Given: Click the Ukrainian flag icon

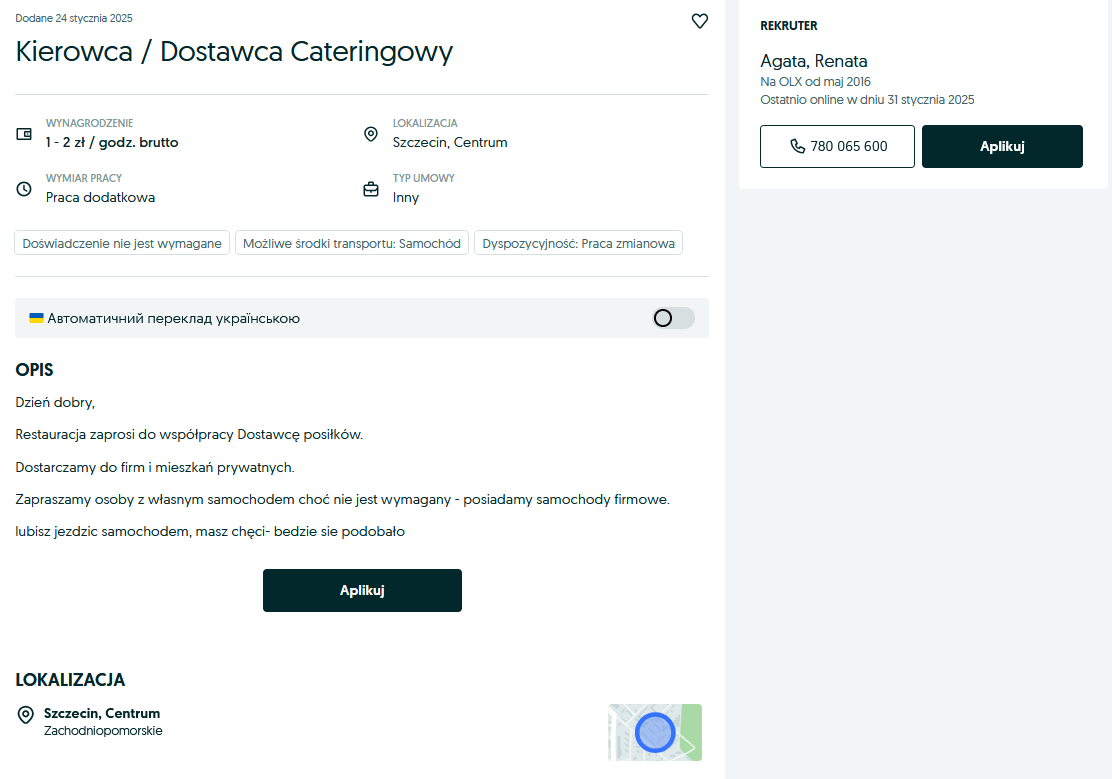Looking at the screenshot, I should pyautogui.click(x=36, y=318).
